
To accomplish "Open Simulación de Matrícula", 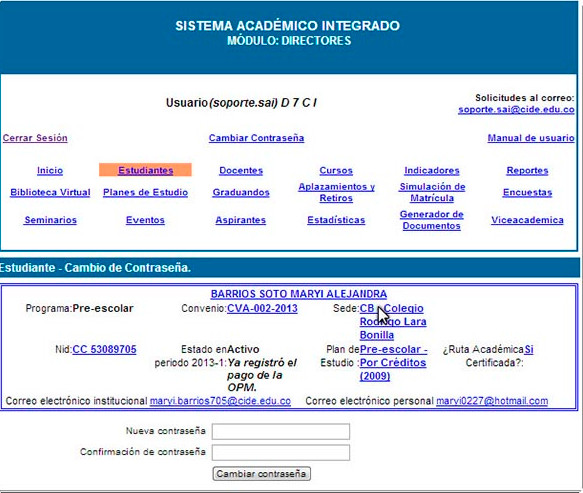I will (432, 192).
